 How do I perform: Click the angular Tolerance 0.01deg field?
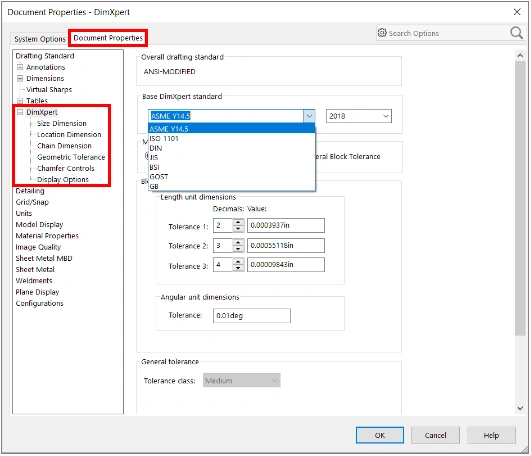point(252,316)
